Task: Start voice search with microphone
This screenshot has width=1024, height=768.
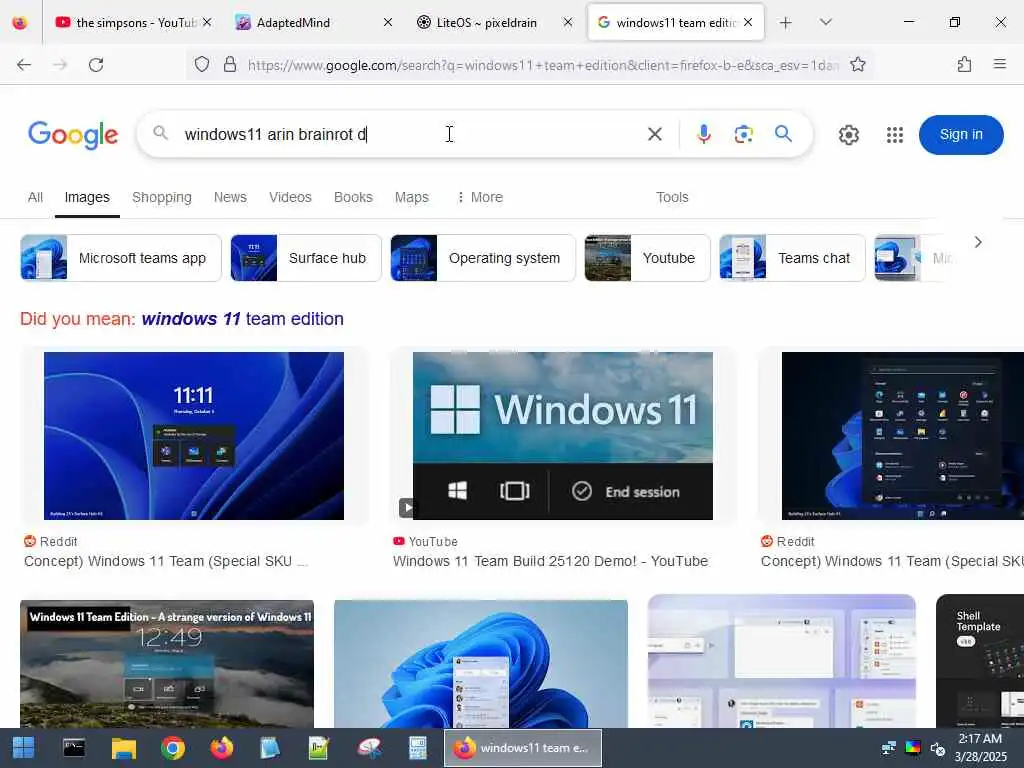Action: 703,135
